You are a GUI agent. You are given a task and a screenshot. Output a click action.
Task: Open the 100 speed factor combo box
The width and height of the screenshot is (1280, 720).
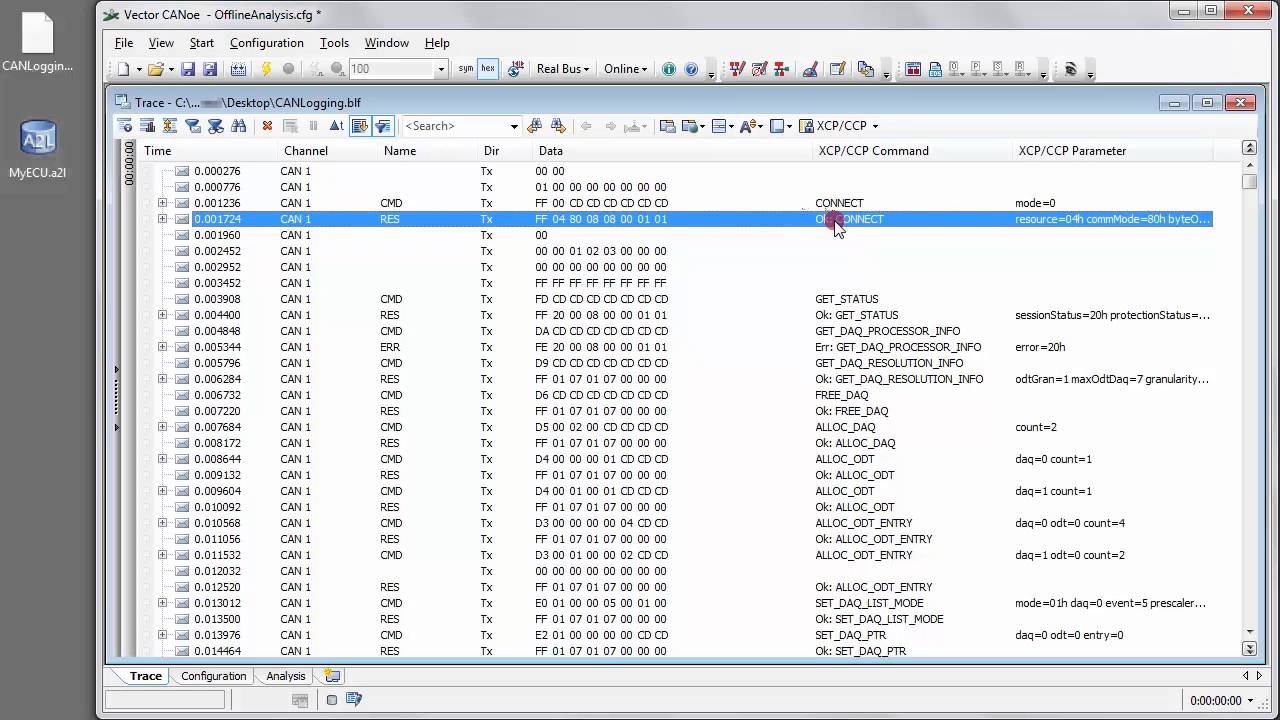click(x=398, y=69)
